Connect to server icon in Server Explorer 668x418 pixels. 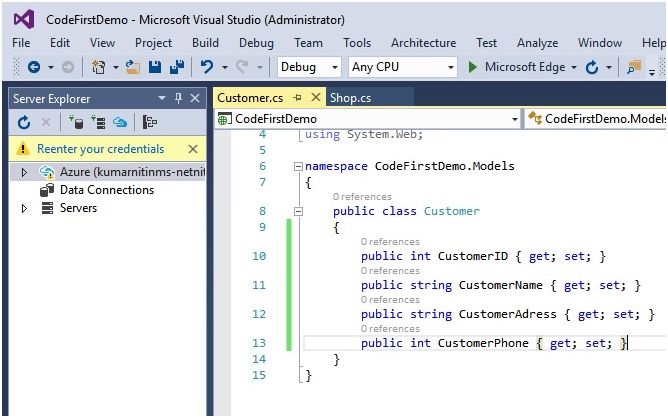click(98, 123)
